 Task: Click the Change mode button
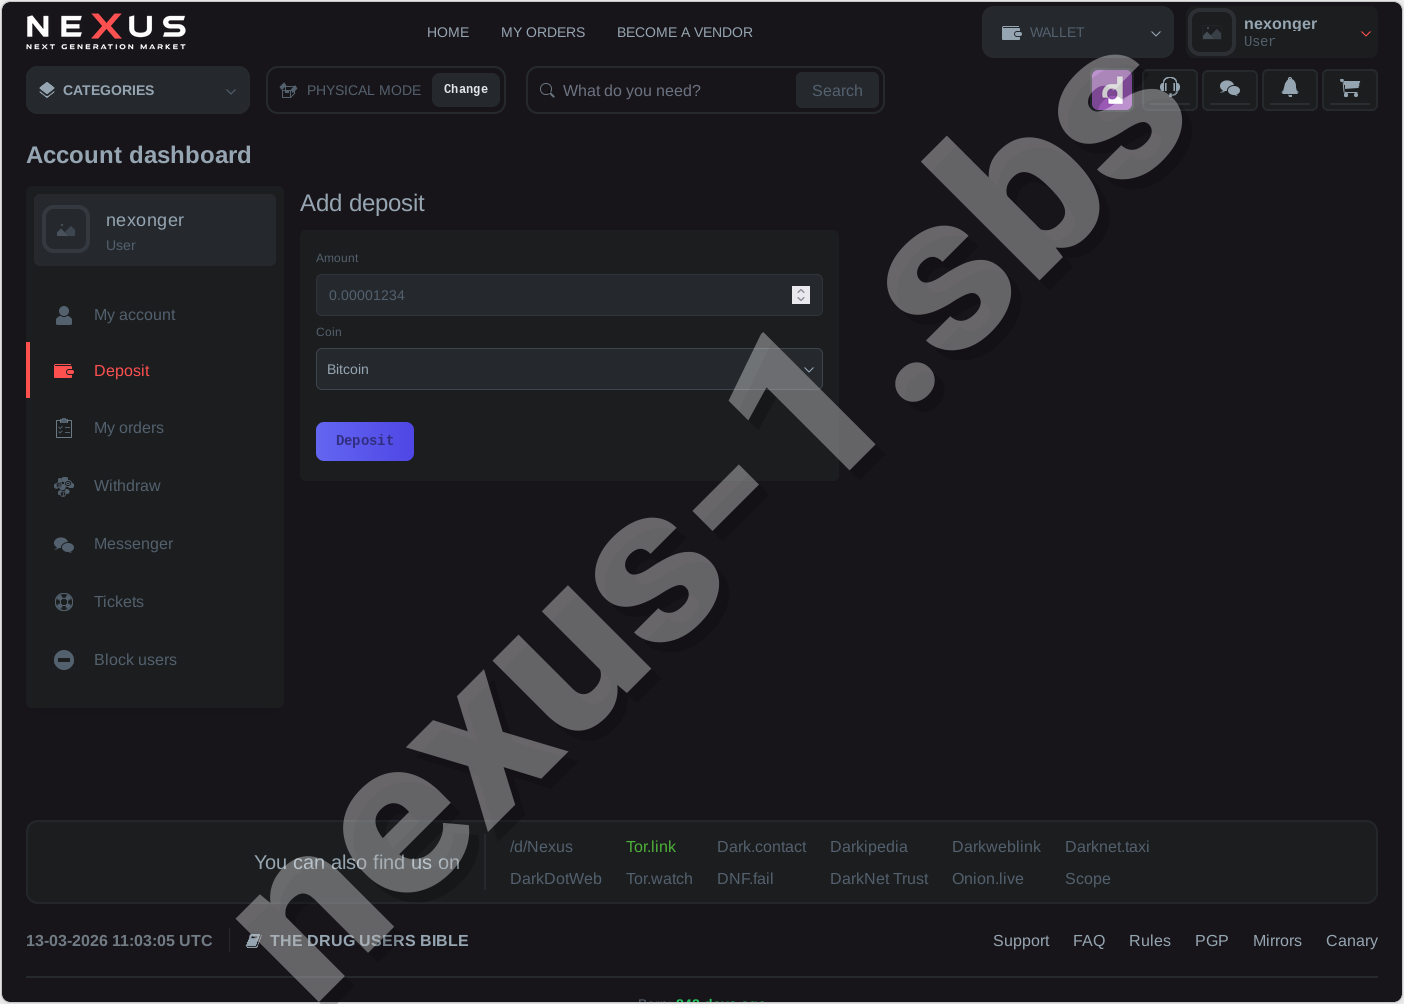466,90
